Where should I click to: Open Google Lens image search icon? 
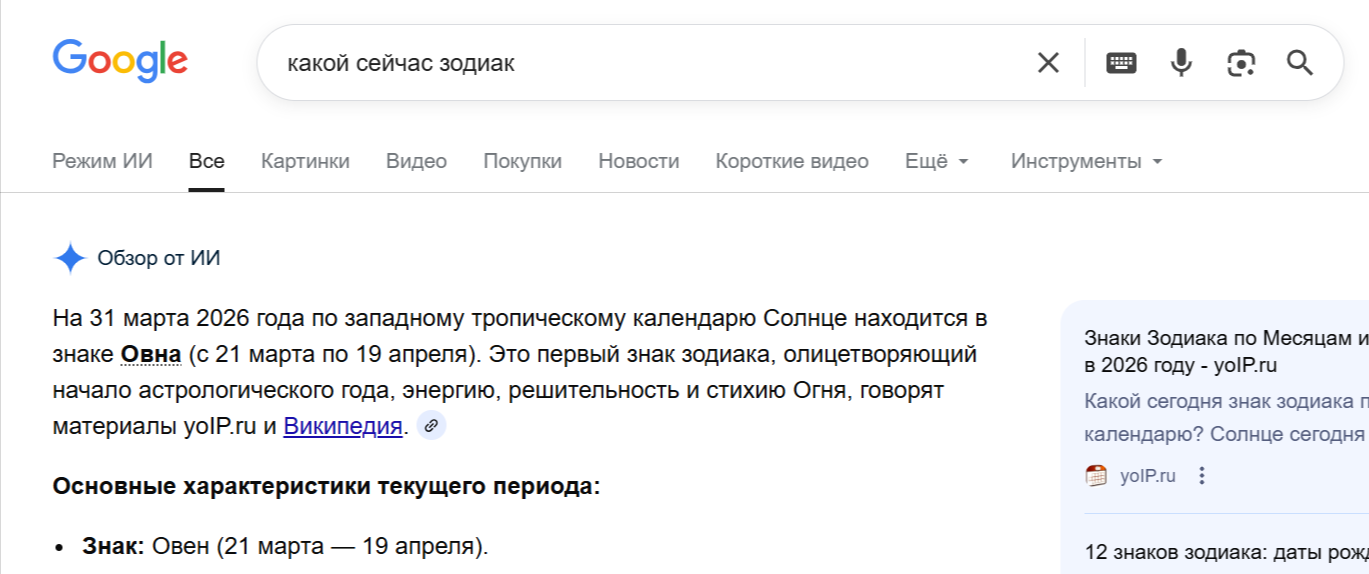pyautogui.click(x=1241, y=63)
